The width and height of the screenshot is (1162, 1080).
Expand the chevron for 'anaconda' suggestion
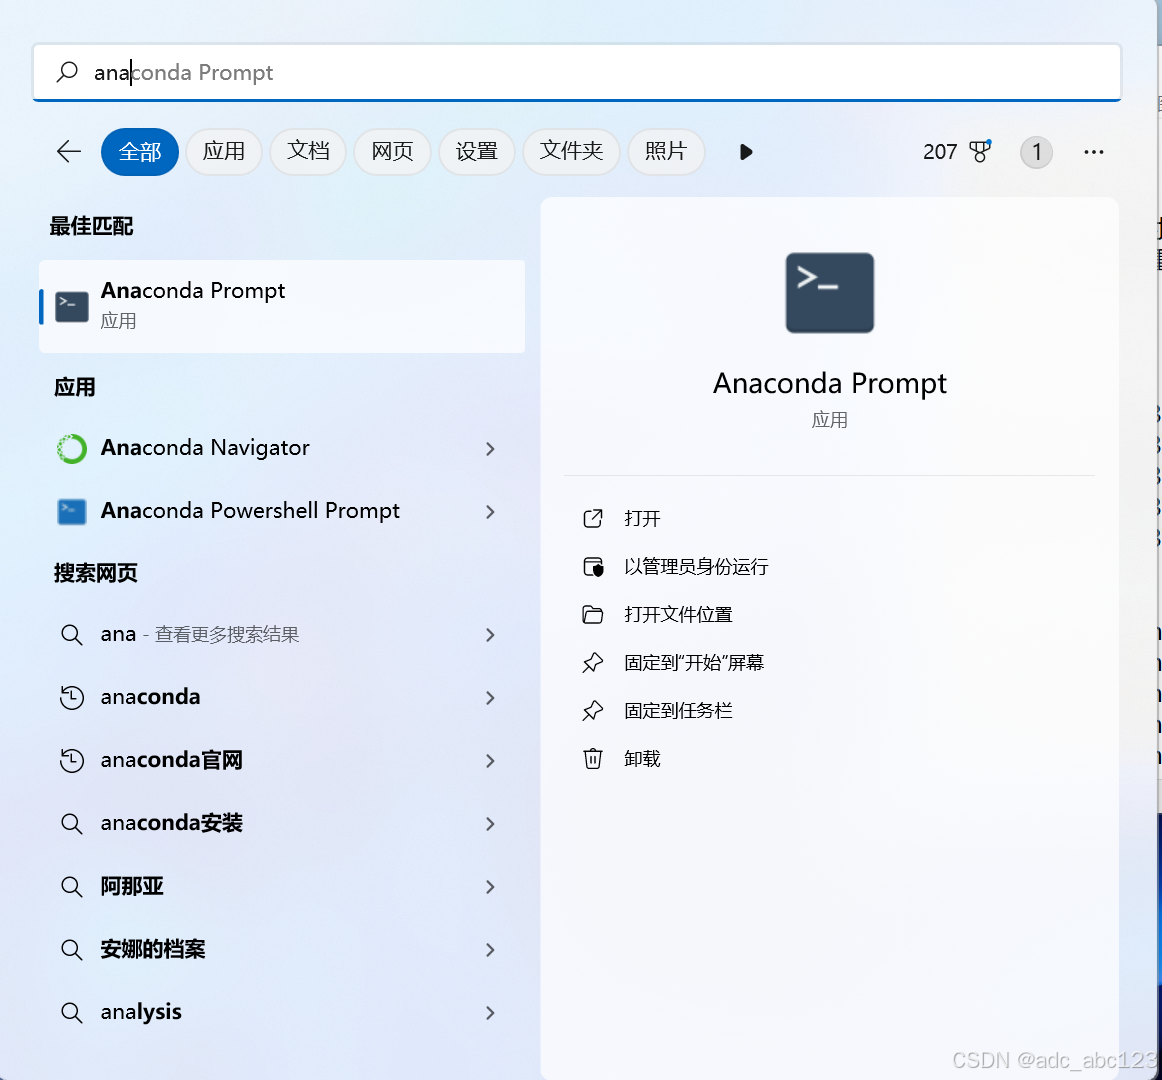pyautogui.click(x=490, y=698)
